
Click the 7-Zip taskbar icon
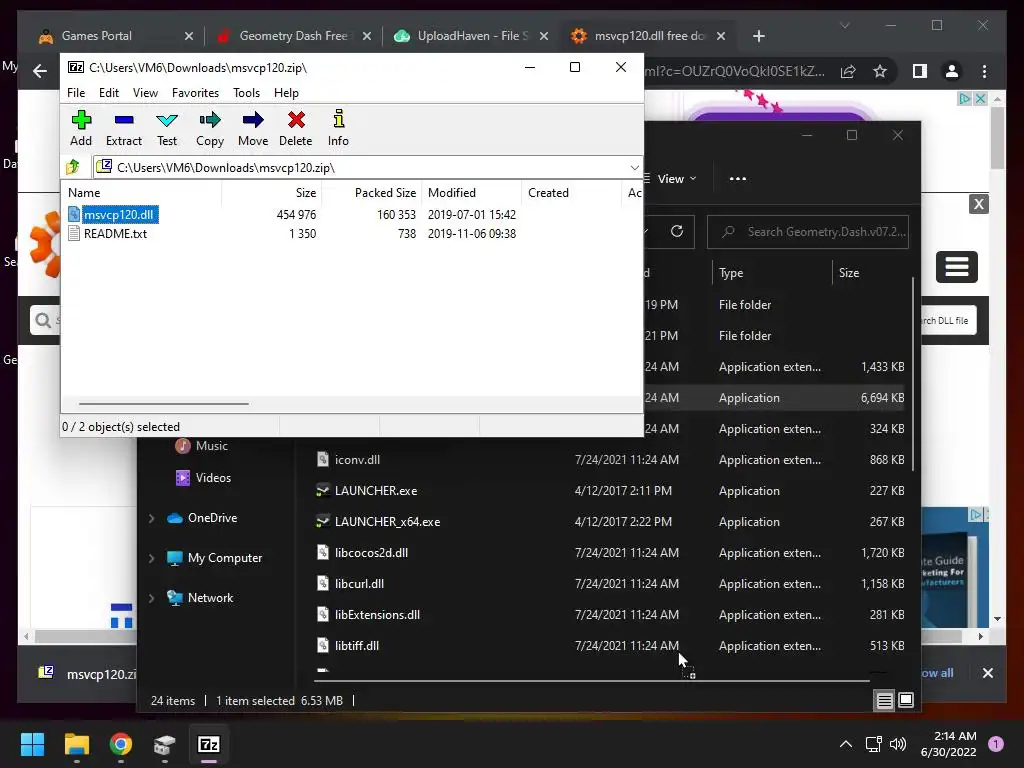click(209, 744)
